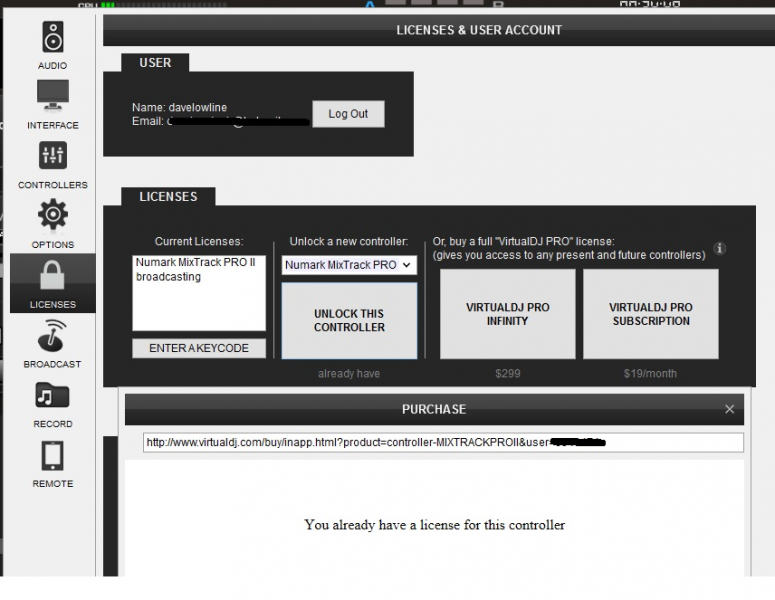The image size is (775, 600).
Task: Open the Controllers mixer icon
Action: [53, 155]
